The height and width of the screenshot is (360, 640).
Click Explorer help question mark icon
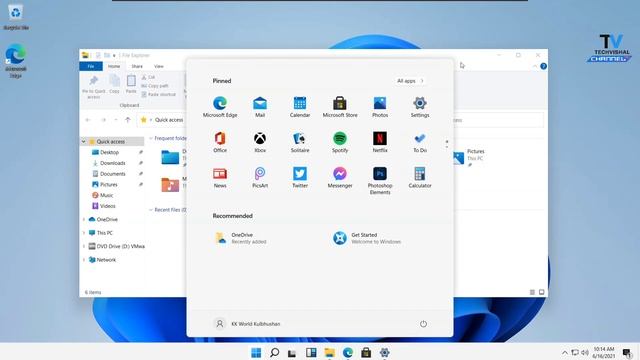(x=543, y=66)
